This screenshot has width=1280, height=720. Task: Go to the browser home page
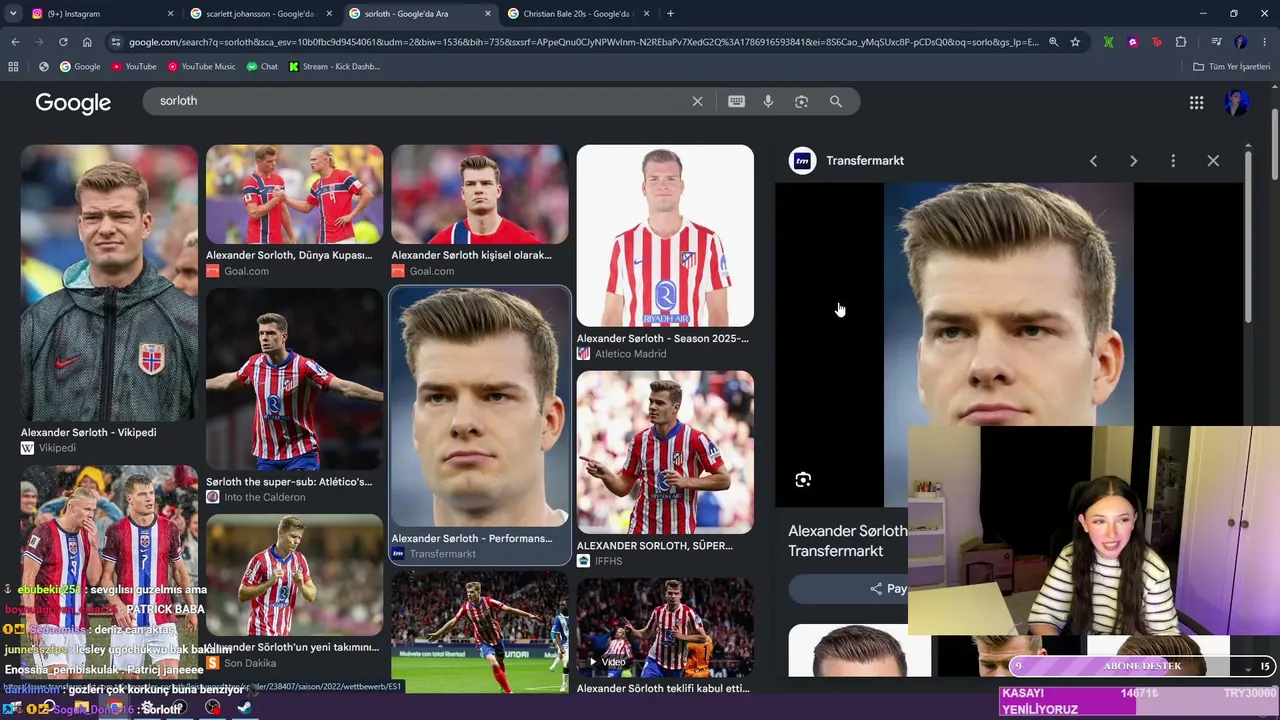[x=87, y=42]
